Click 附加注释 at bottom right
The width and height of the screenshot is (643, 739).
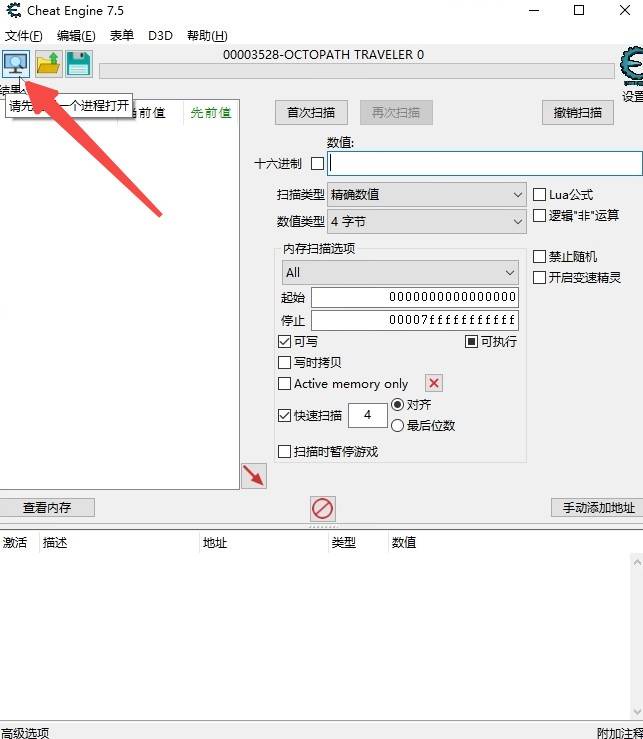[620, 733]
